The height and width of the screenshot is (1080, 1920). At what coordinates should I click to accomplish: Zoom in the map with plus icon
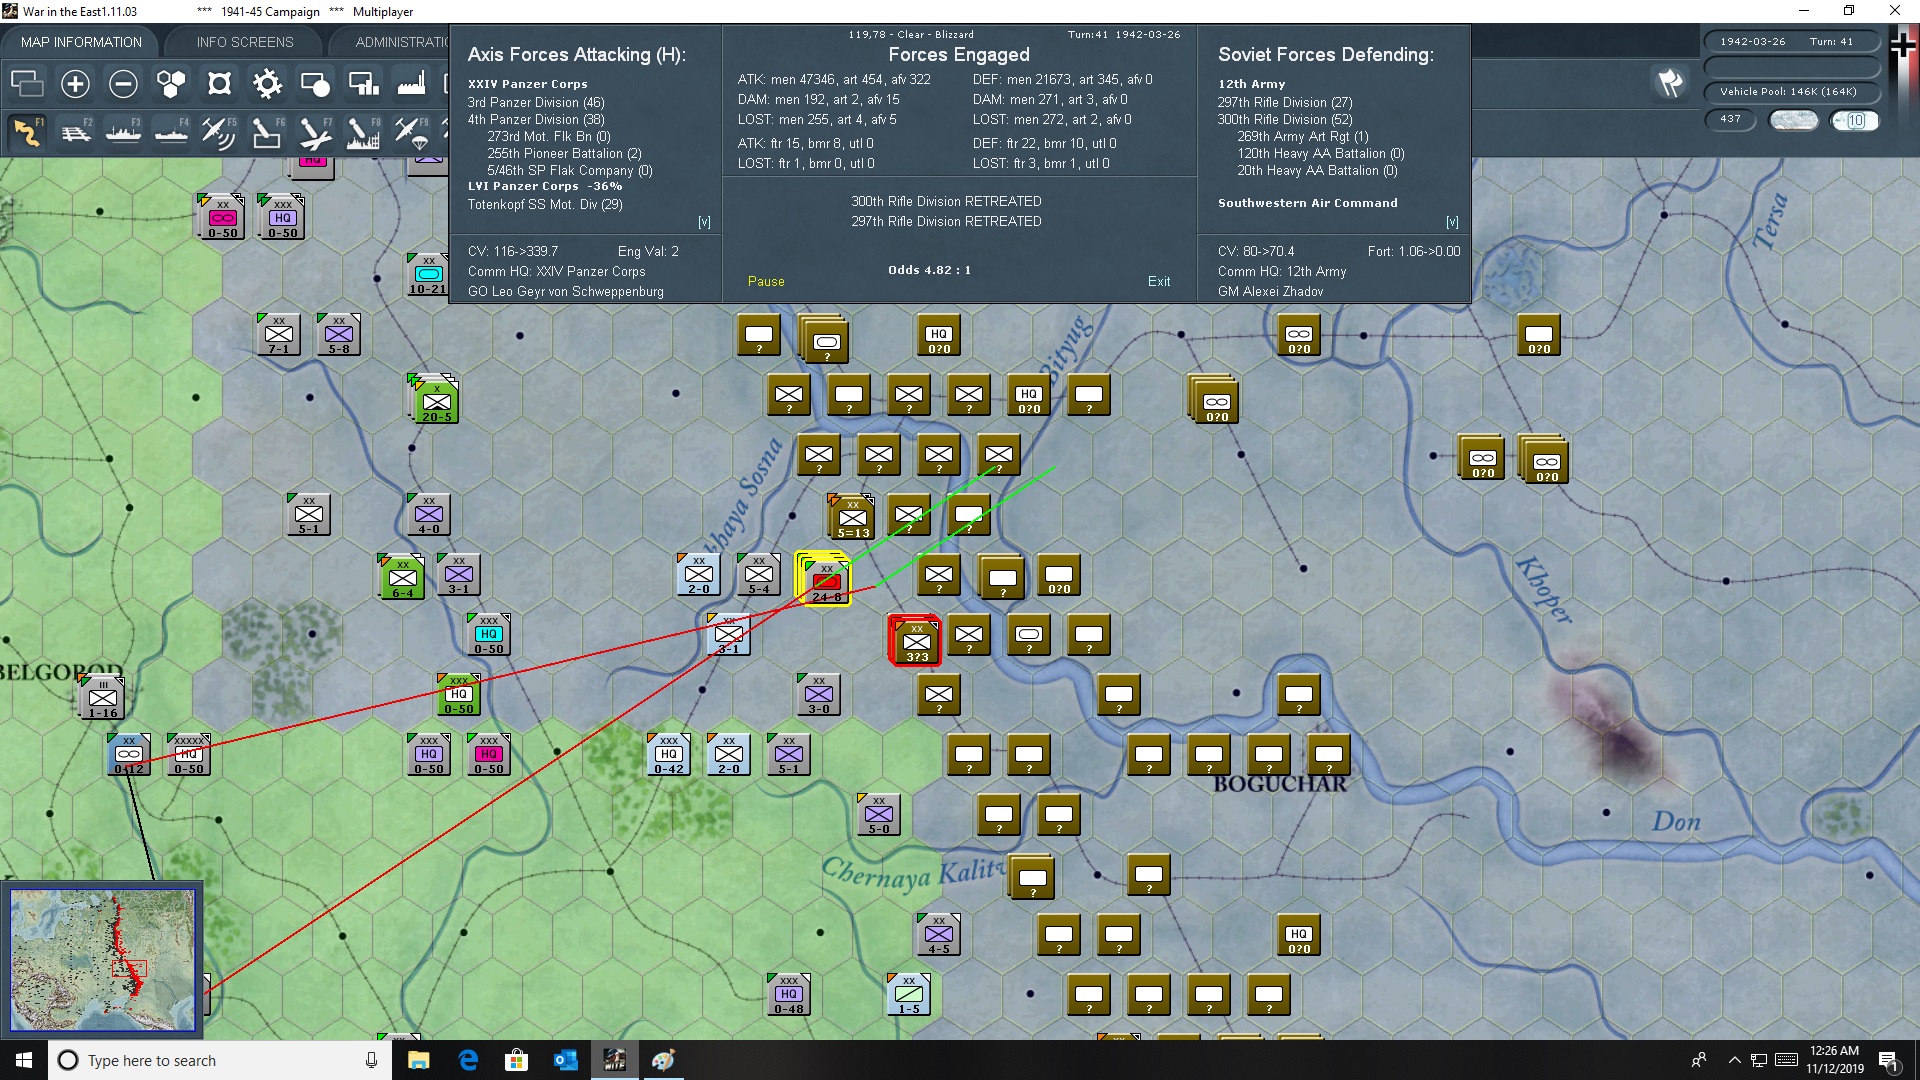tap(75, 84)
